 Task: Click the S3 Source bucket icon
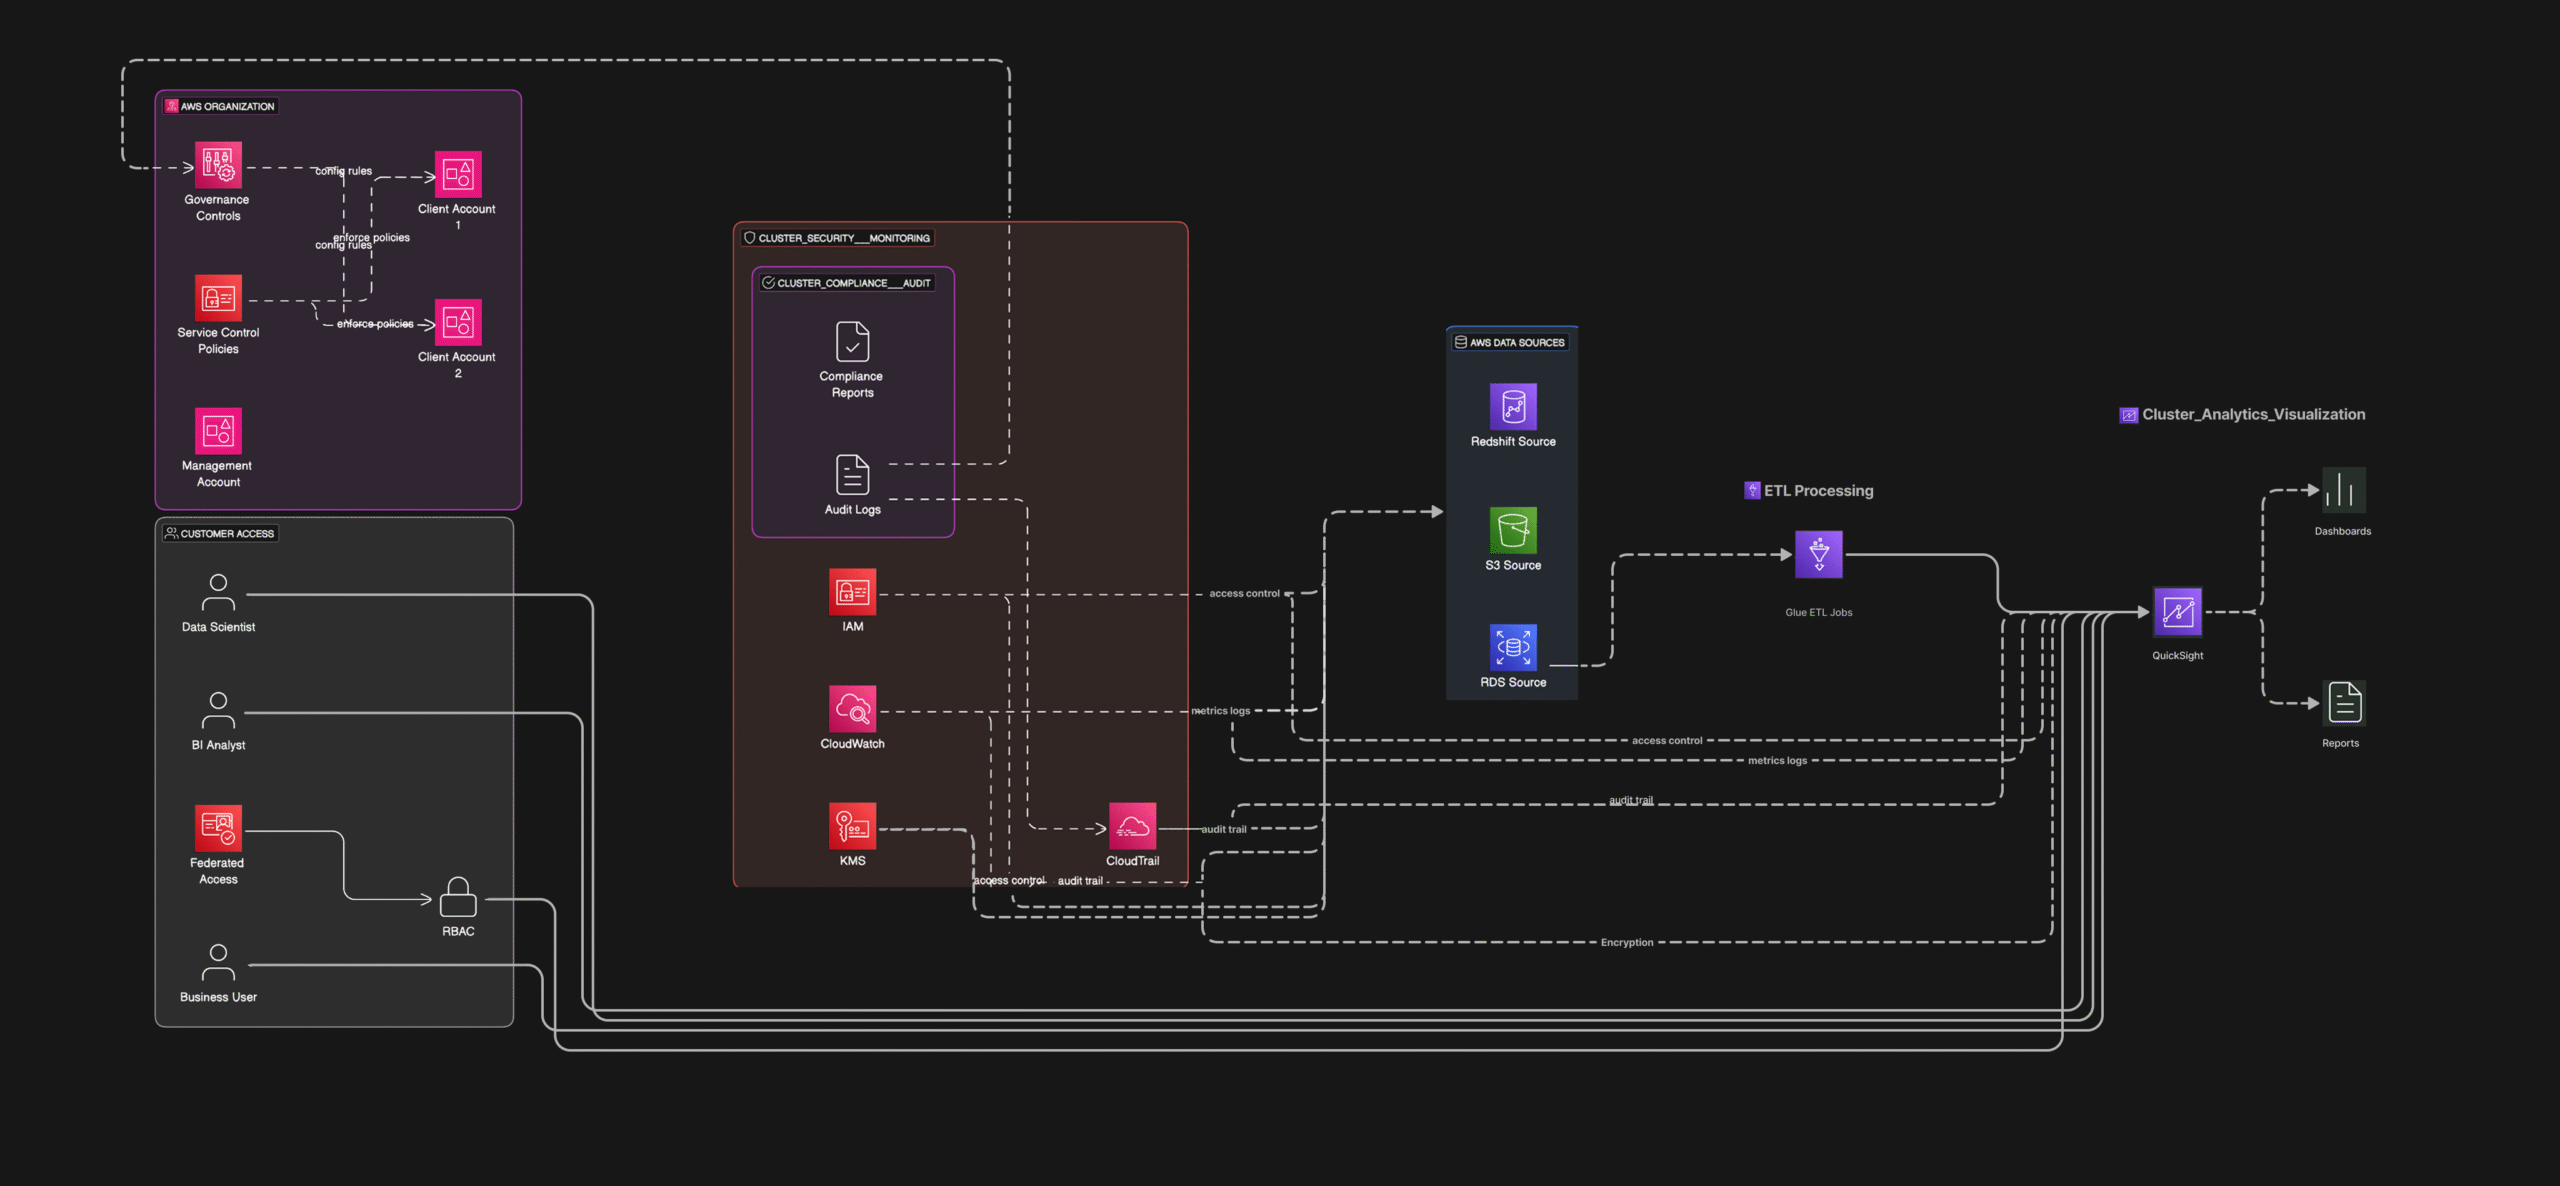(1513, 530)
